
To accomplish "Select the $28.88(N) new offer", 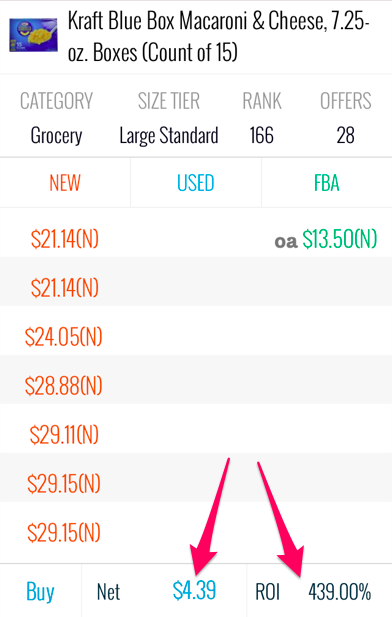I will click(x=63, y=386).
